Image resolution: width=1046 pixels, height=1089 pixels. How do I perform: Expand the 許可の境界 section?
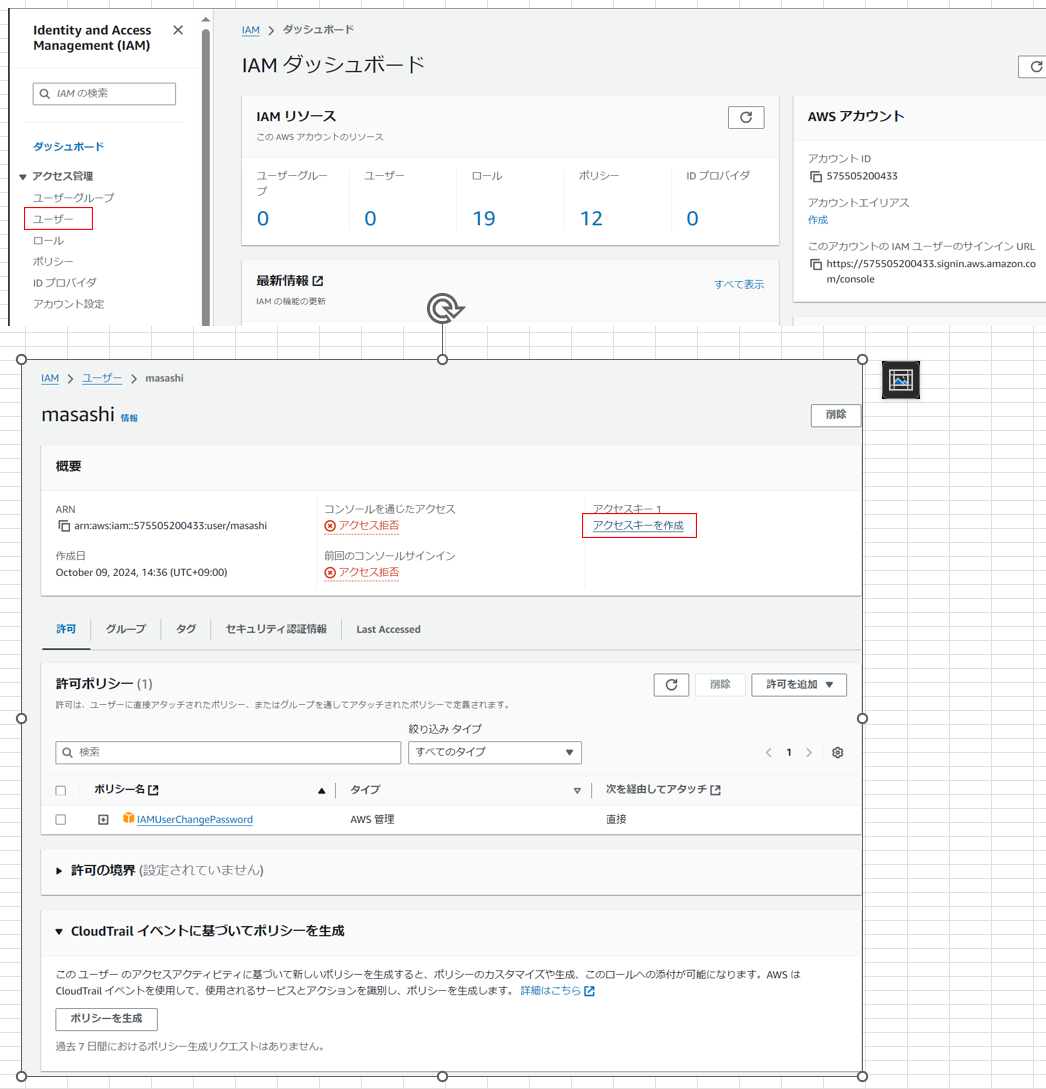pos(59,871)
